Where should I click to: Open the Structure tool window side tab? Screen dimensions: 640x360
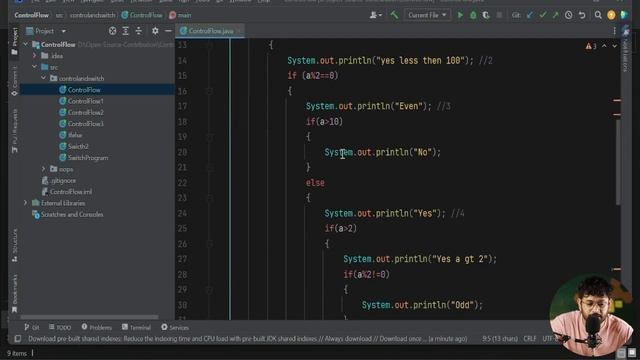pos(15,245)
